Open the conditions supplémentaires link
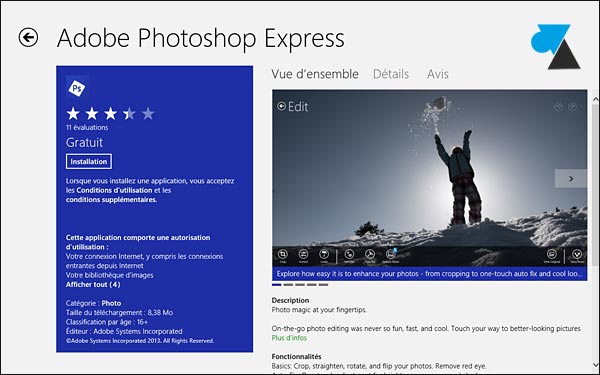The image size is (600, 375). coord(111,200)
